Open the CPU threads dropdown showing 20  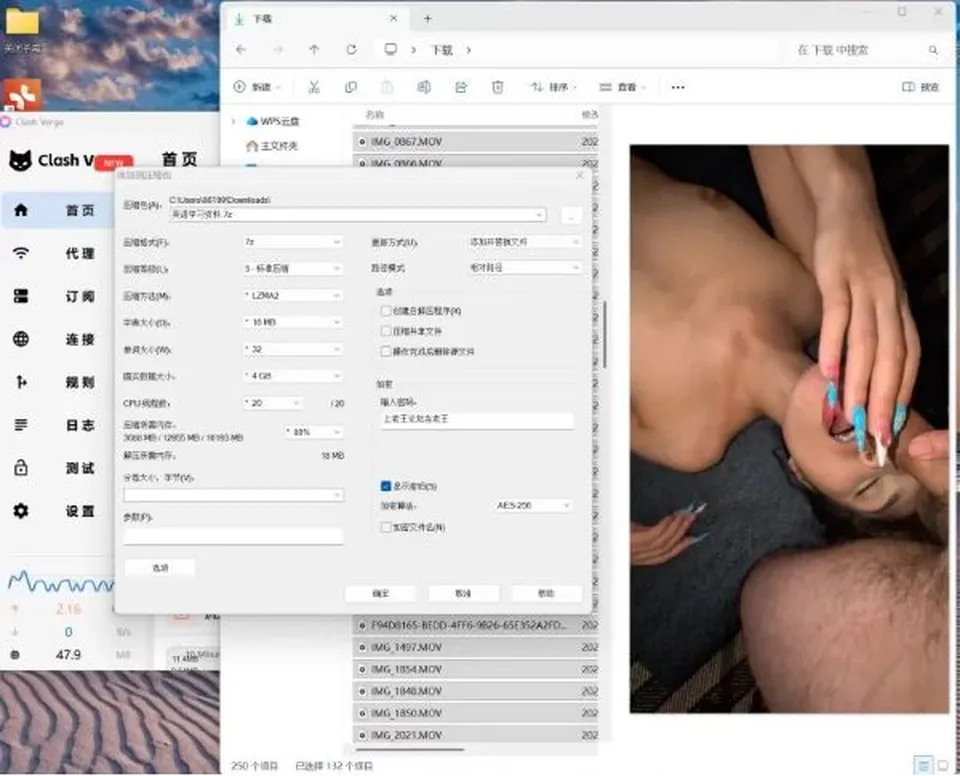pyautogui.click(x=272, y=402)
